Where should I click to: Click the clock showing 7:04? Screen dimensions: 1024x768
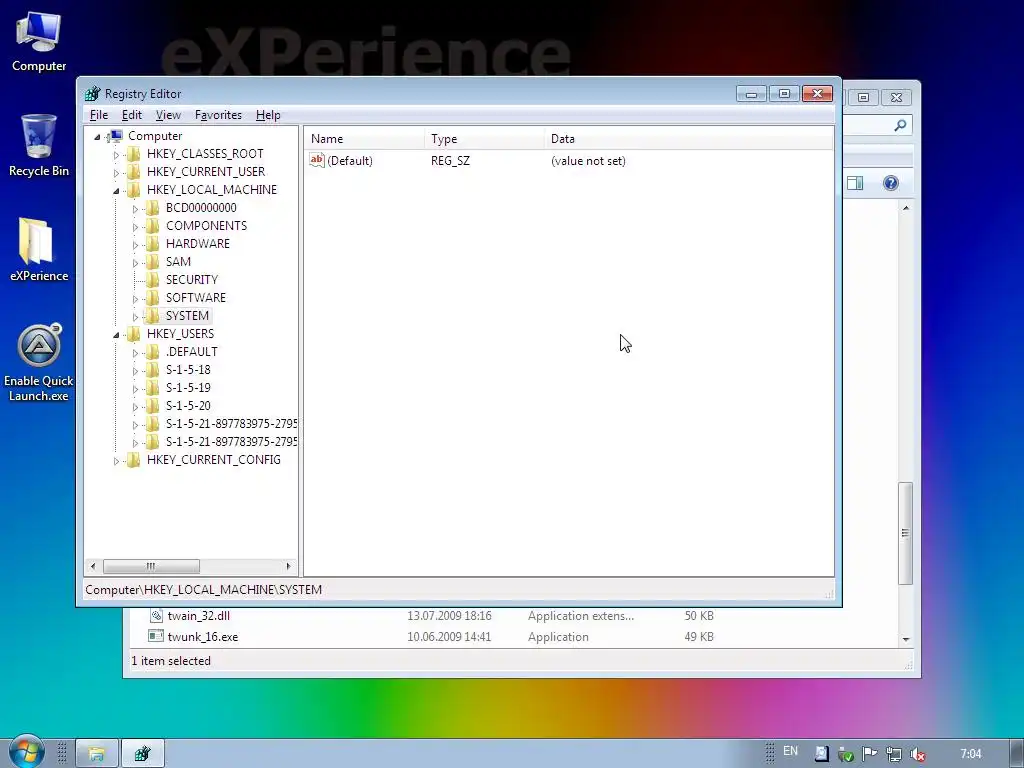(x=970, y=754)
